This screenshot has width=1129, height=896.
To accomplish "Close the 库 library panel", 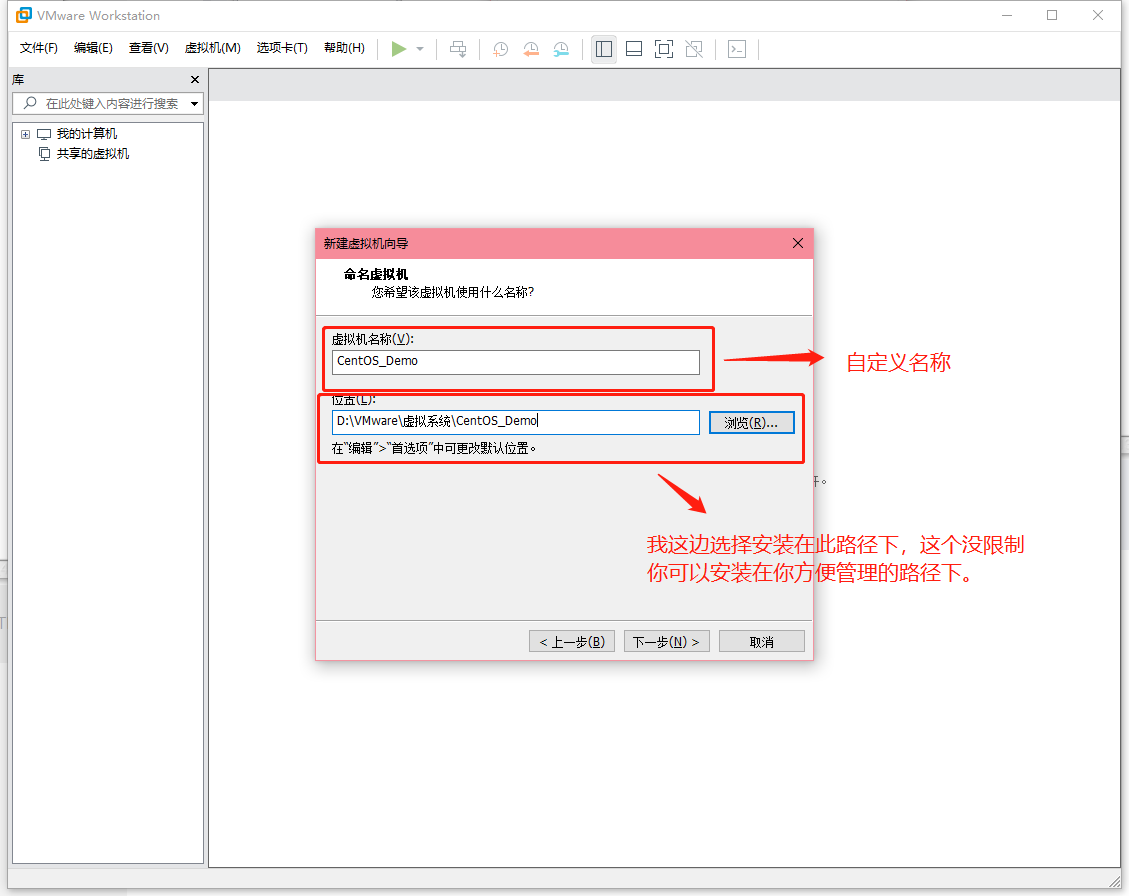I will [x=194, y=79].
